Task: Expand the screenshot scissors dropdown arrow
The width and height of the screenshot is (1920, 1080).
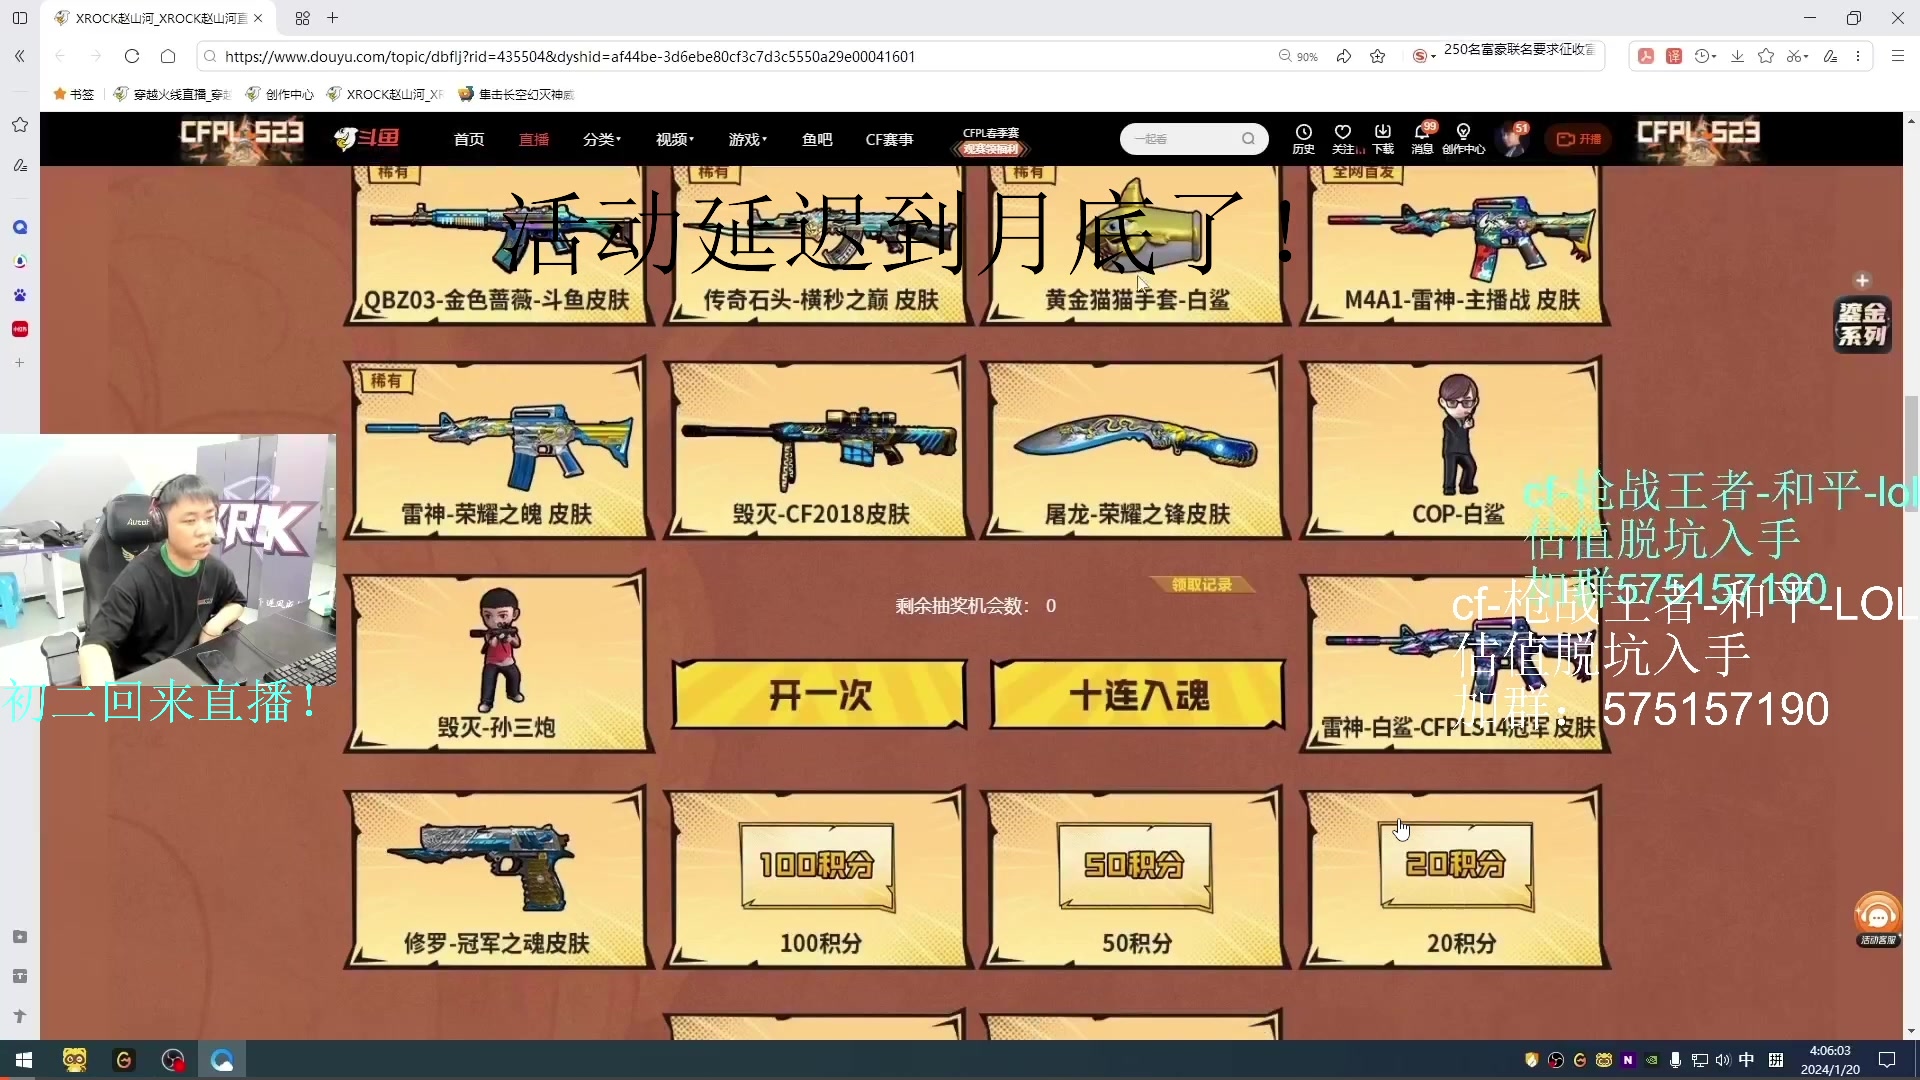Action: click(1807, 57)
